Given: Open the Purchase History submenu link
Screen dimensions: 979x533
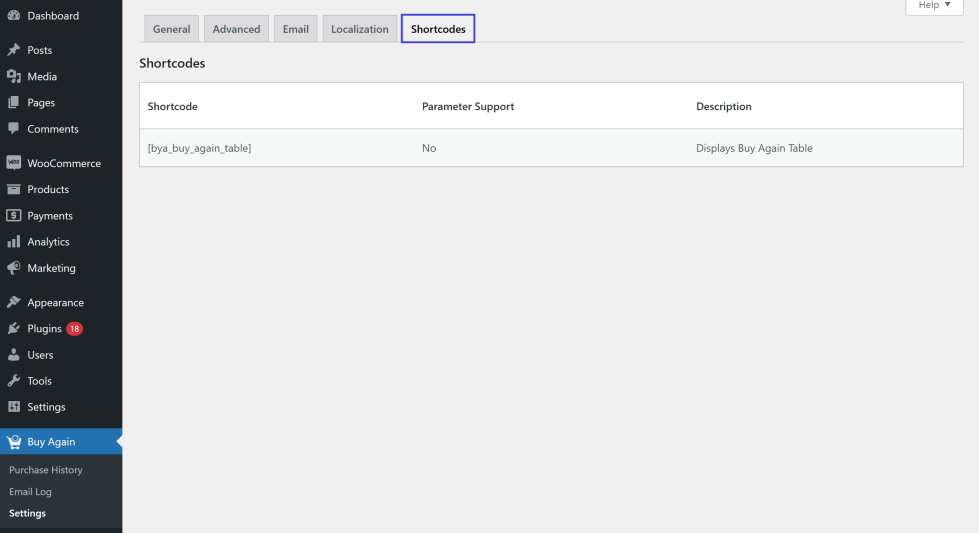Looking at the screenshot, I should click(x=46, y=470).
